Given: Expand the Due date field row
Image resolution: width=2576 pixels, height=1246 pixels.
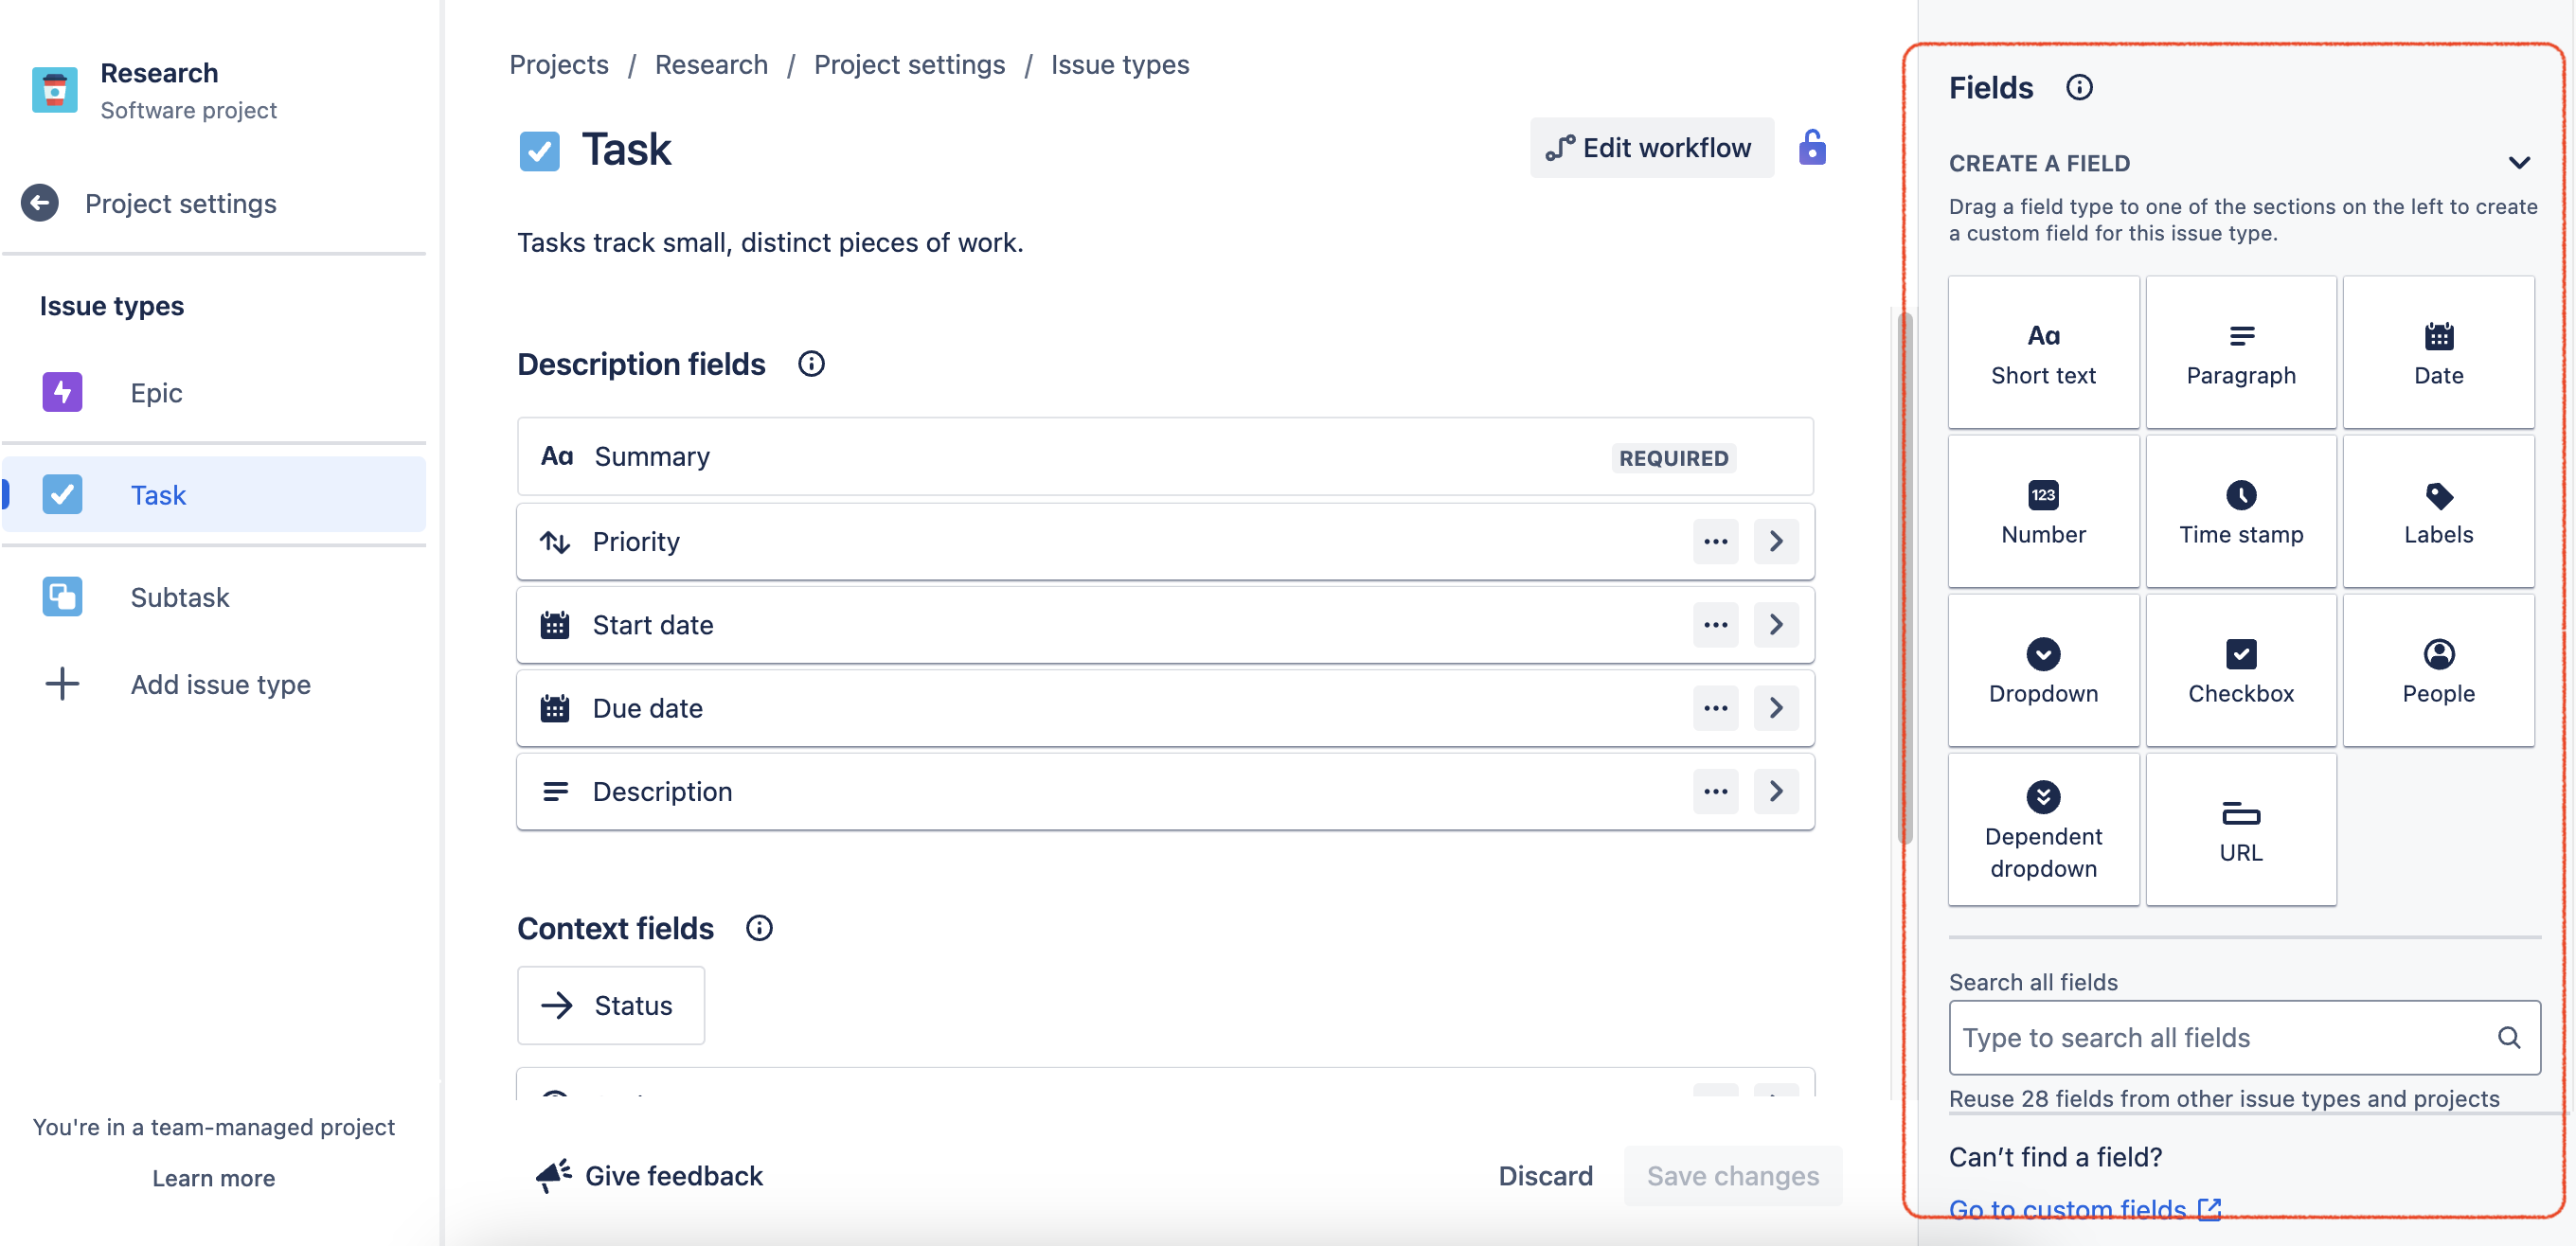Looking at the screenshot, I should [x=1777, y=708].
